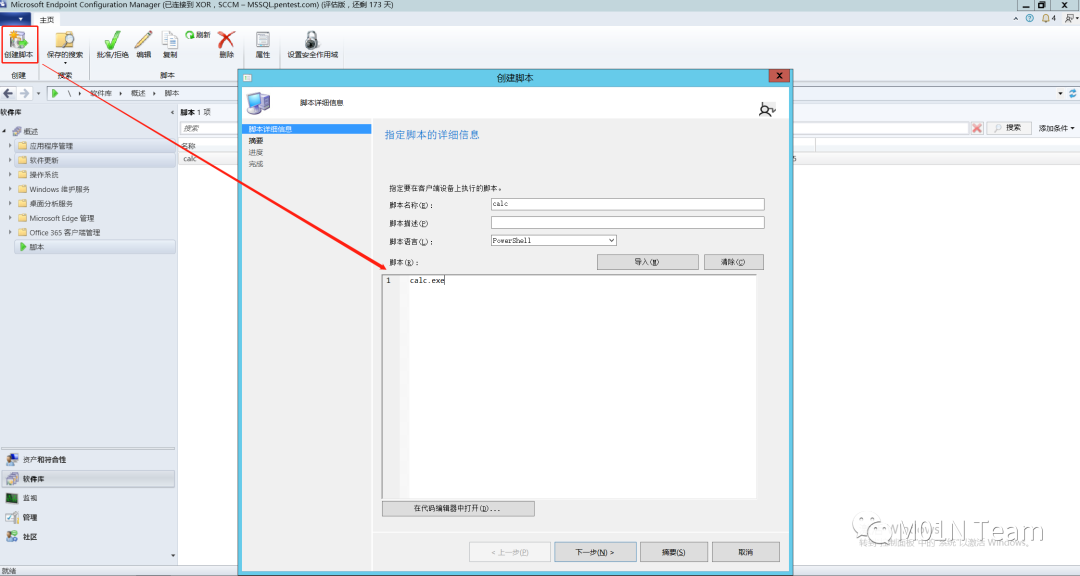
Task: Go forward with the navigation arrow
Action: click(24, 93)
